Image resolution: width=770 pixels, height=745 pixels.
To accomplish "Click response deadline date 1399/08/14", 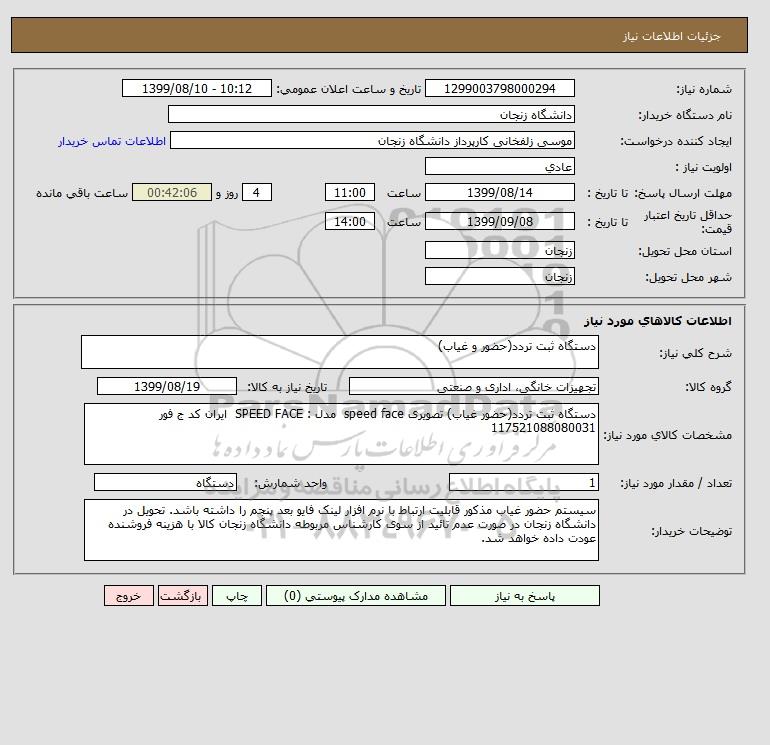I will (x=499, y=193).
